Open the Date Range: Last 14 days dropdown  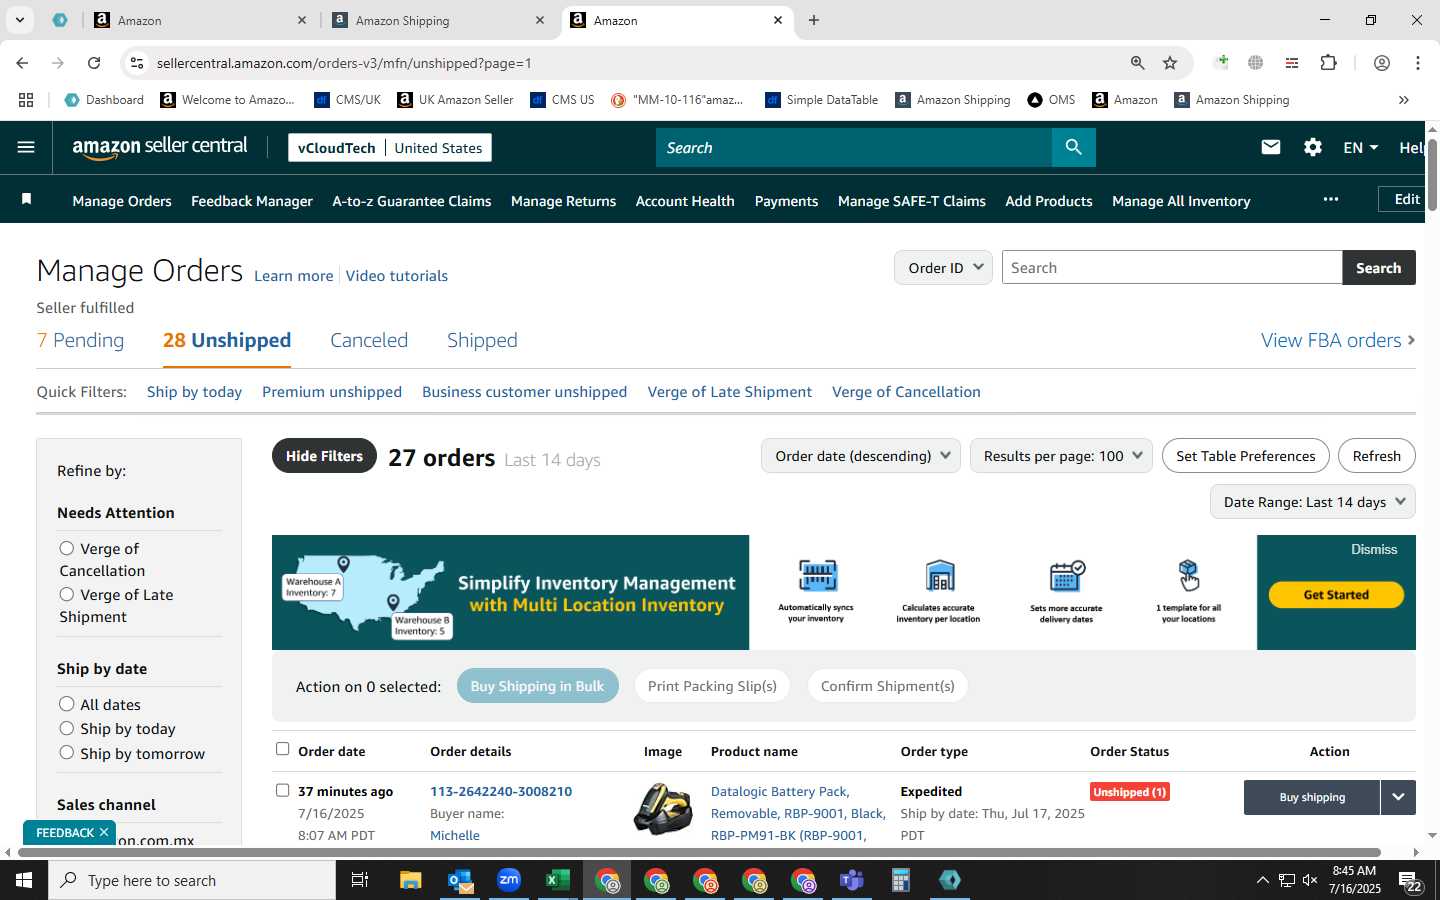[x=1313, y=502]
